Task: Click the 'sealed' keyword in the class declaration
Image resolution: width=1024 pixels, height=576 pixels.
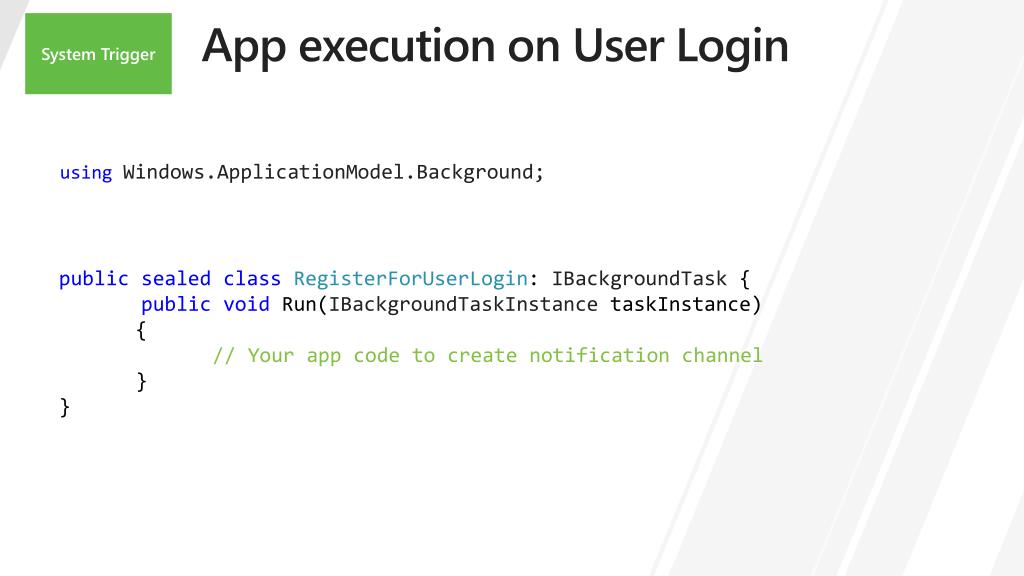Action: (x=176, y=279)
